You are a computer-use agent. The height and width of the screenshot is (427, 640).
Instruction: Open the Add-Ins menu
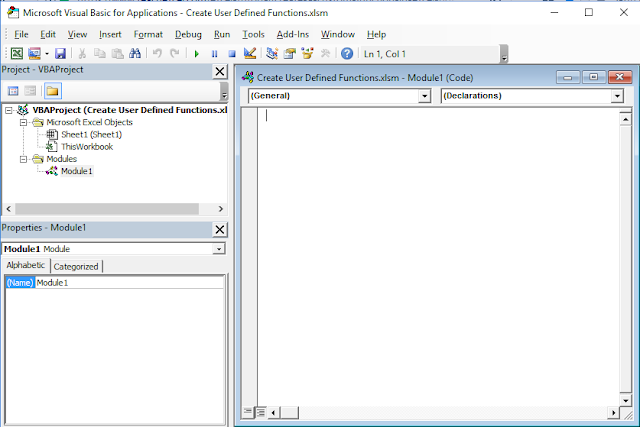(293, 34)
